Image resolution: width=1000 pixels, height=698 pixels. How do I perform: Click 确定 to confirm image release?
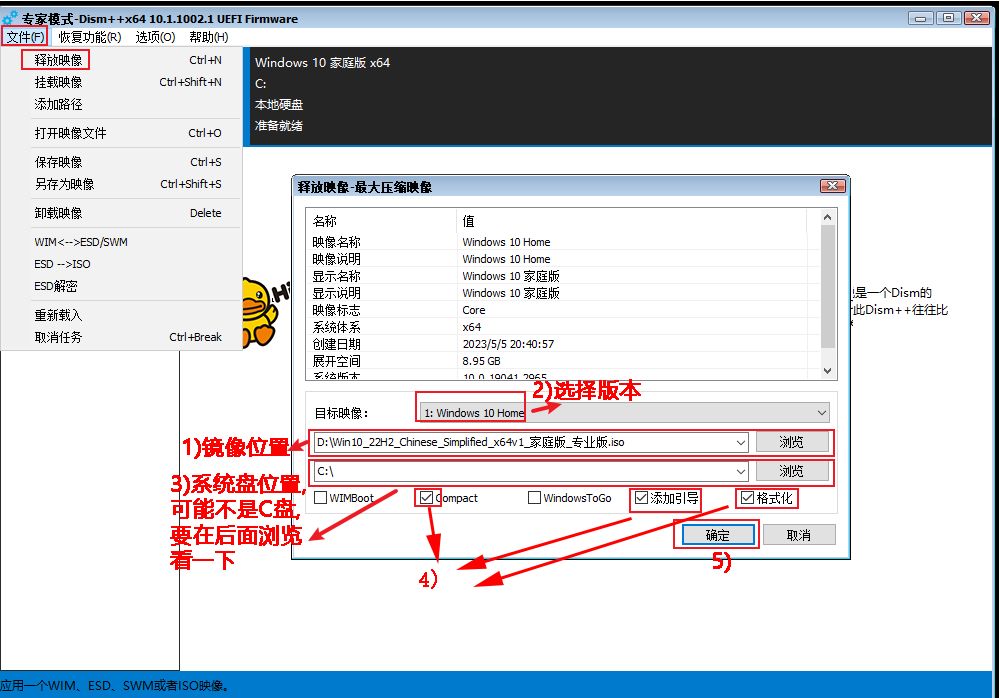click(x=717, y=535)
